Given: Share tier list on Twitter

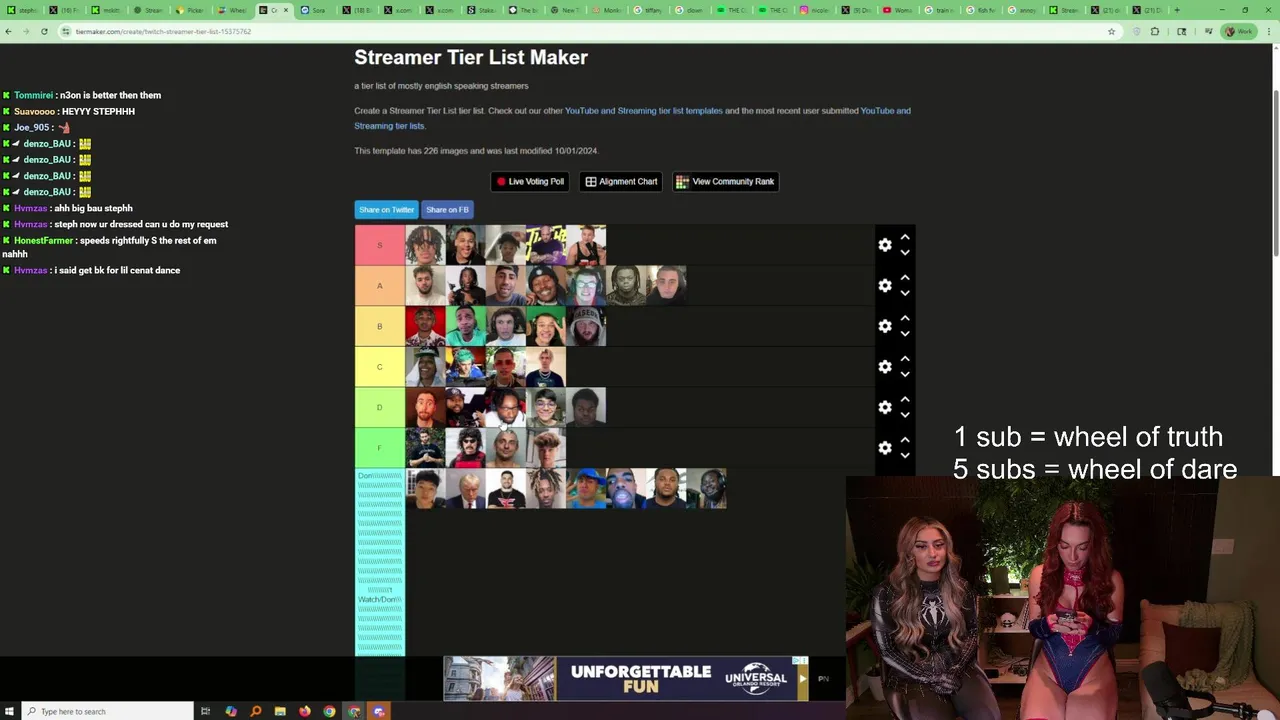Looking at the screenshot, I should [386, 210].
